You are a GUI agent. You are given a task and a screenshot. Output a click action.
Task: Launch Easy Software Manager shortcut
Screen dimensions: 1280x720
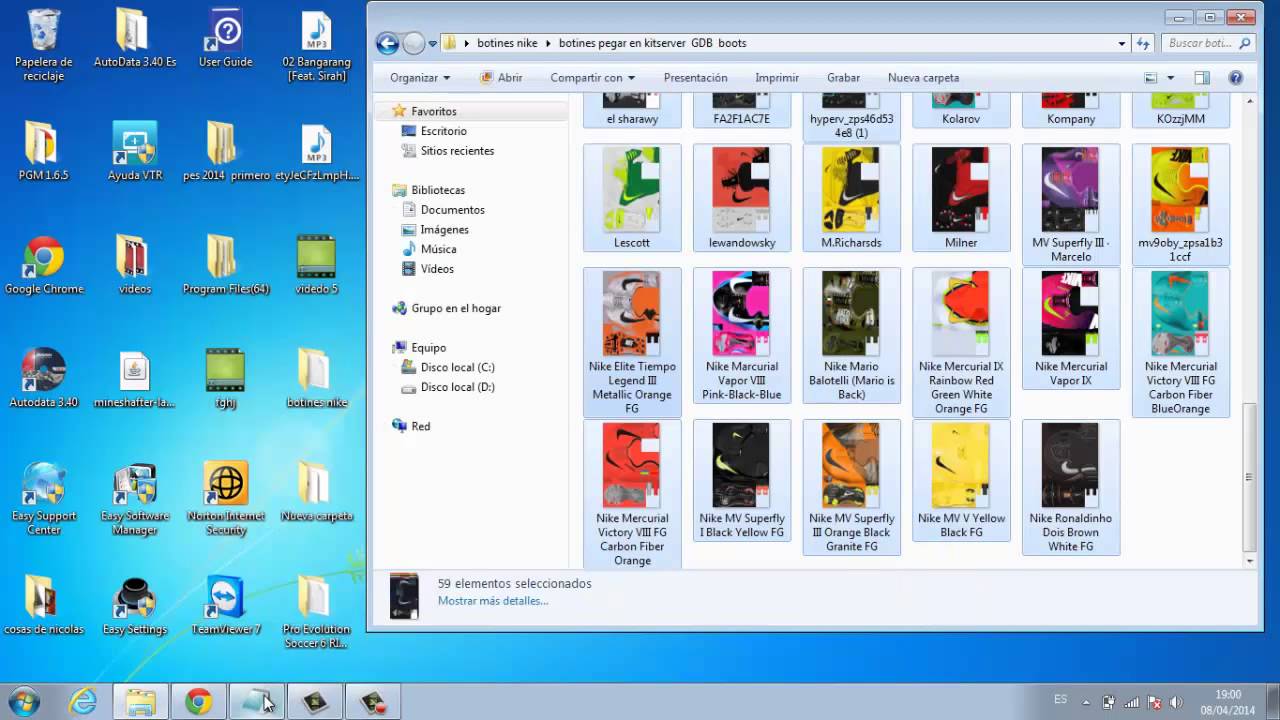point(135,499)
